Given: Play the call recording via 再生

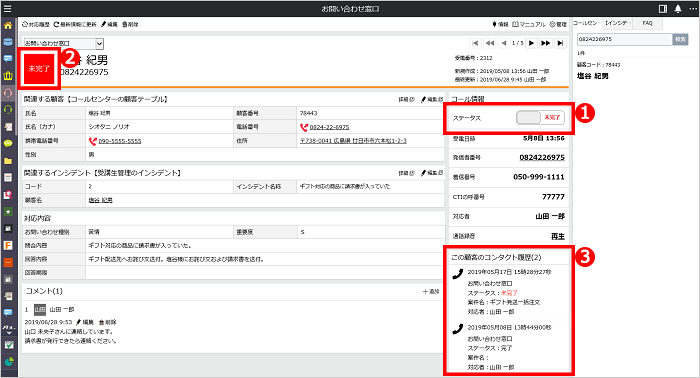Looking at the screenshot, I should click(x=558, y=236).
